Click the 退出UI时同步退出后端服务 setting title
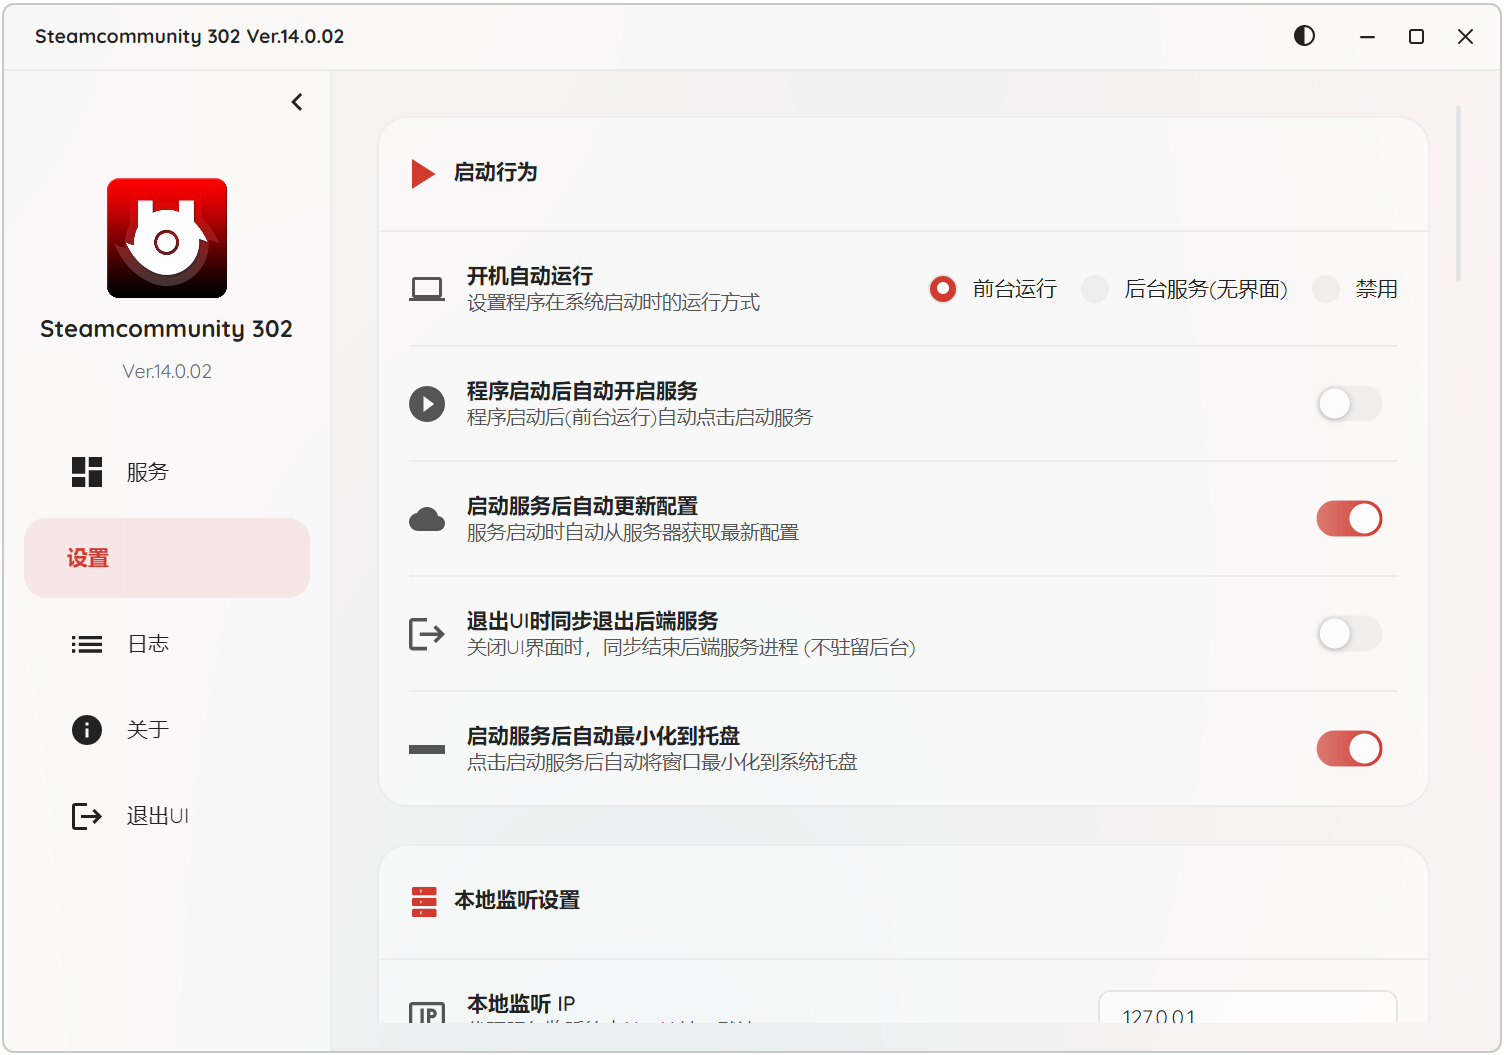The height and width of the screenshot is (1055, 1504). pyautogui.click(x=592, y=621)
